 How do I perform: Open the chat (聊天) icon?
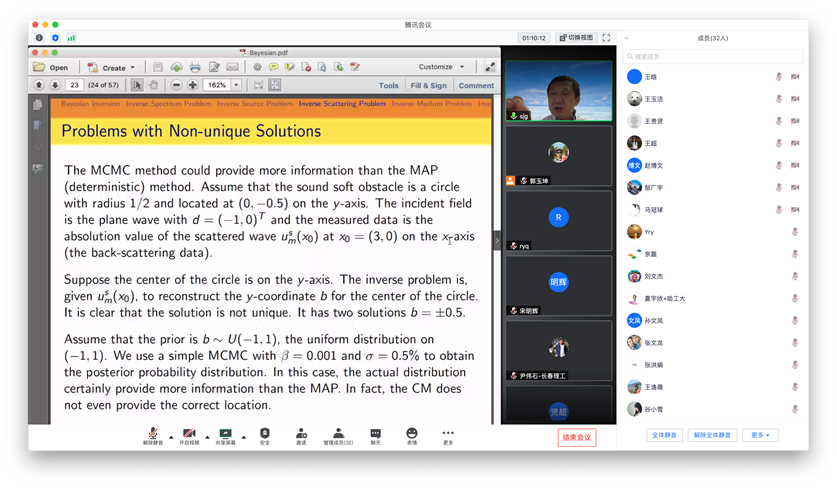(376, 436)
